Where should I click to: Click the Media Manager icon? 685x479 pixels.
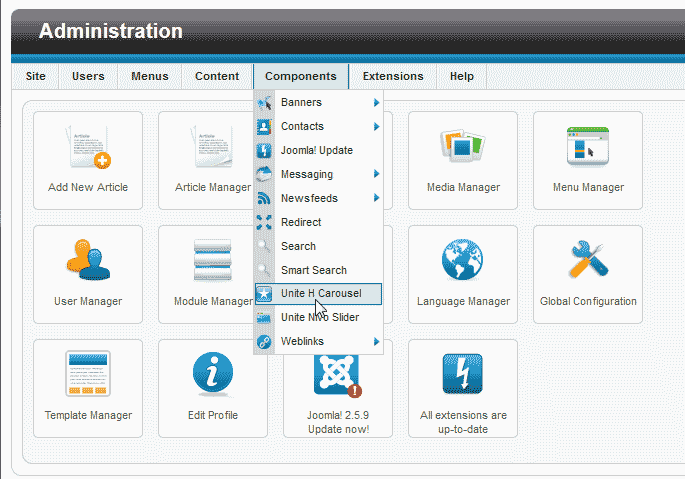click(x=462, y=148)
